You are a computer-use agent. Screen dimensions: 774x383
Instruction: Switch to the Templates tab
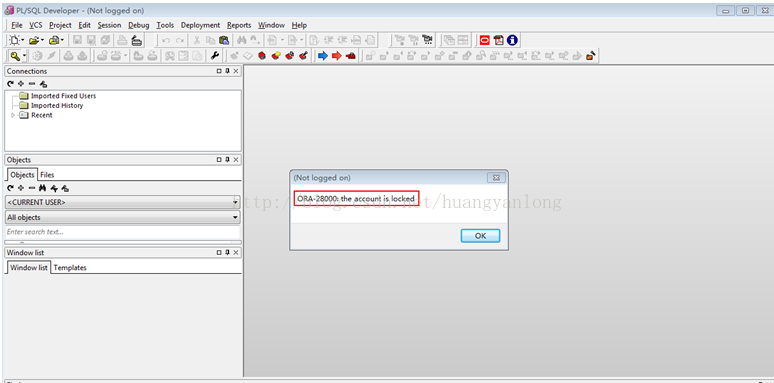coord(70,268)
